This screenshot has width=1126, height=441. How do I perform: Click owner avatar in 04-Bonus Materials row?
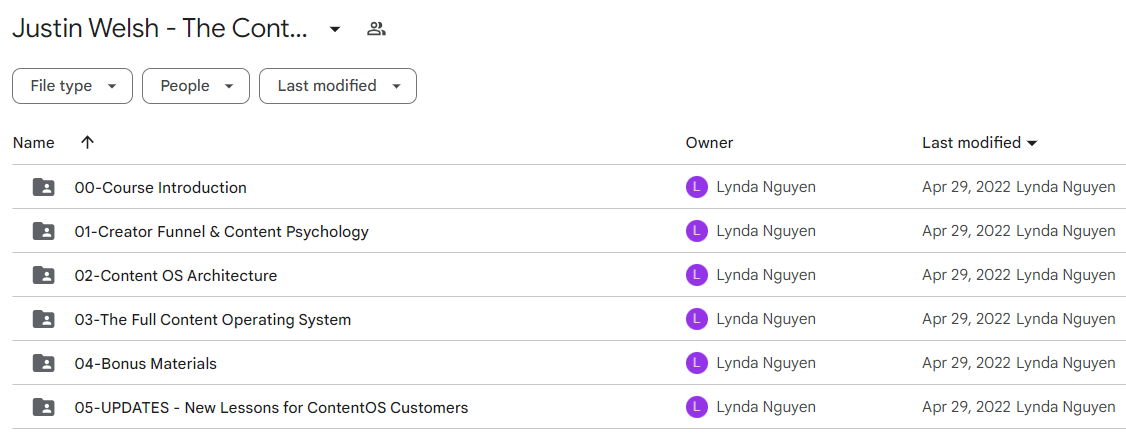coord(697,363)
